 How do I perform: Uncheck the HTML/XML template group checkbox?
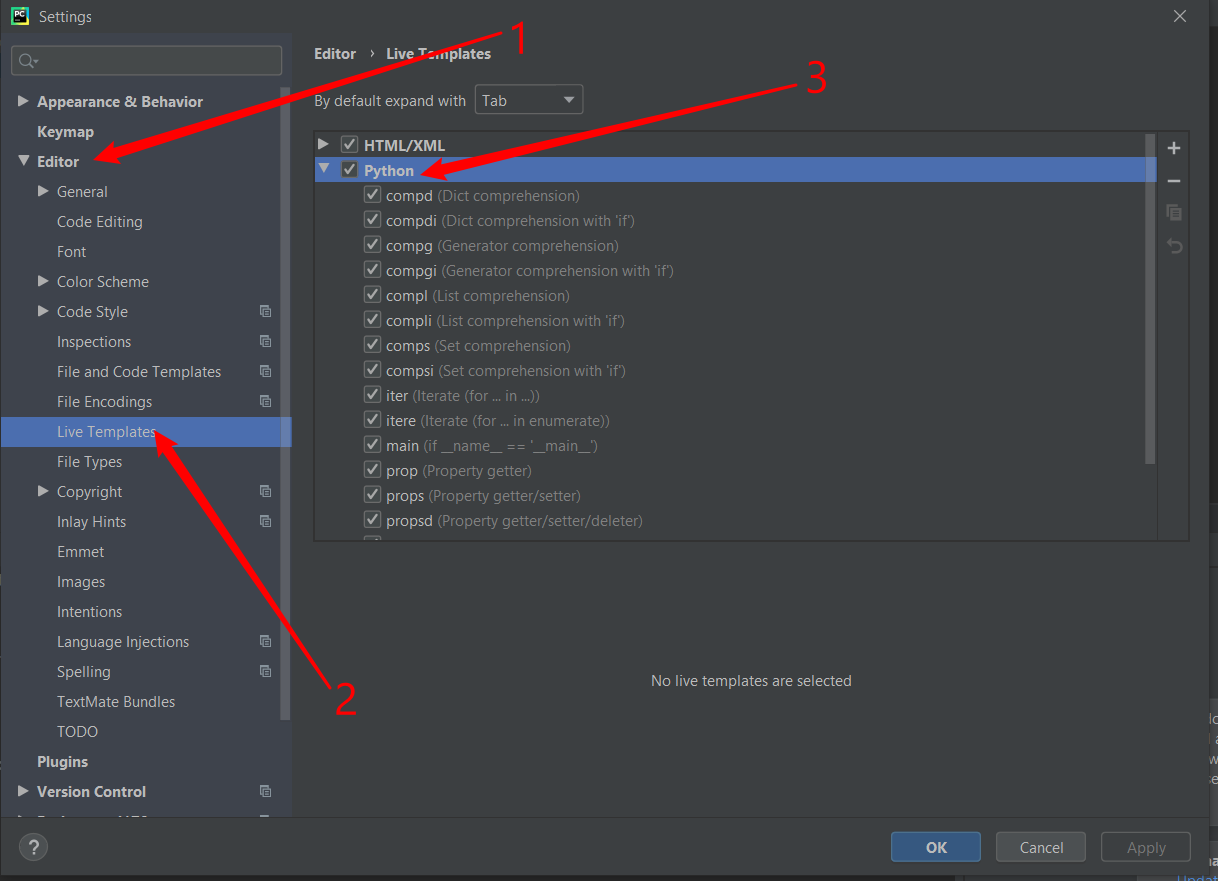(349, 145)
